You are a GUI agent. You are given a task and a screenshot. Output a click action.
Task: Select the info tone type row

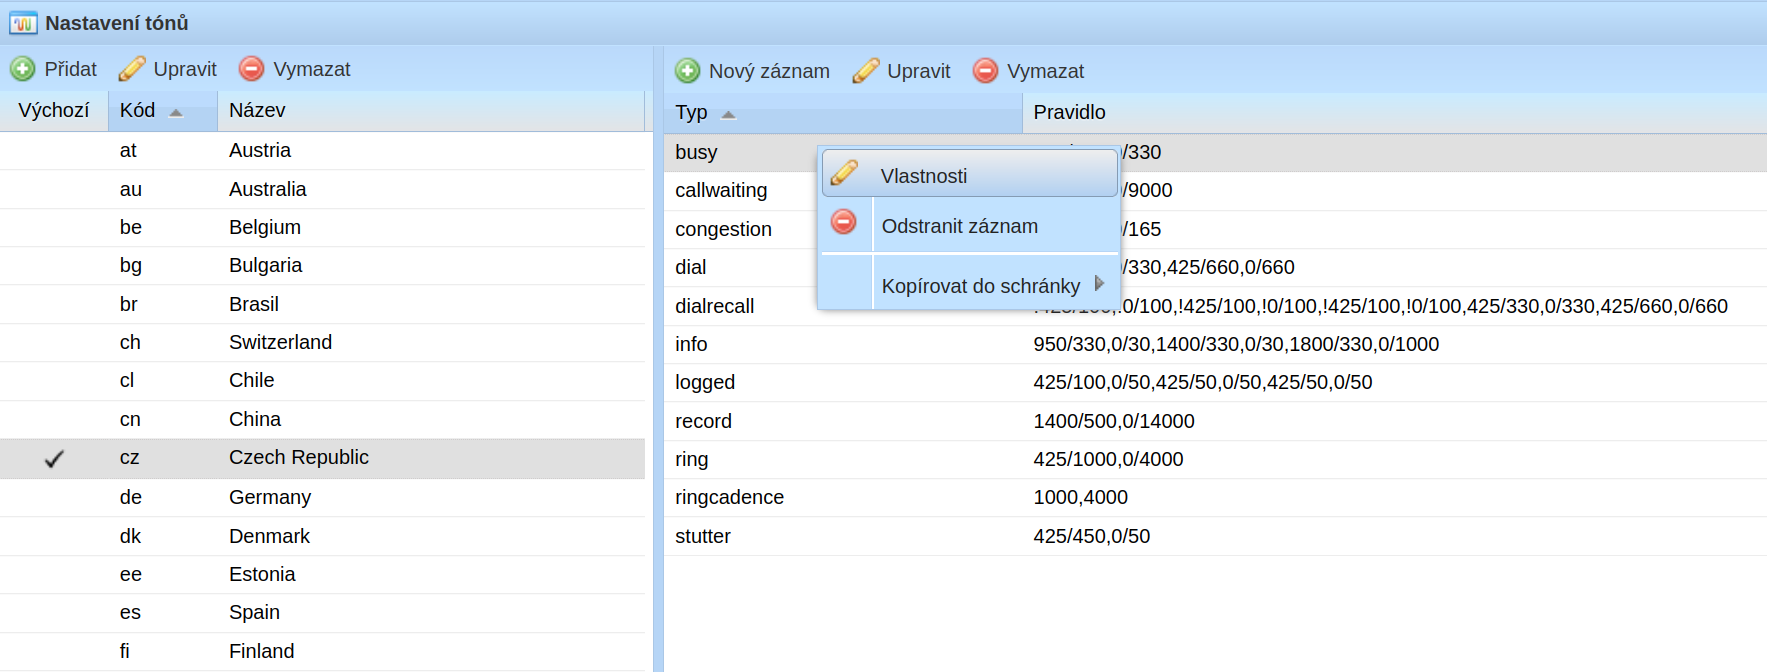(1215, 345)
